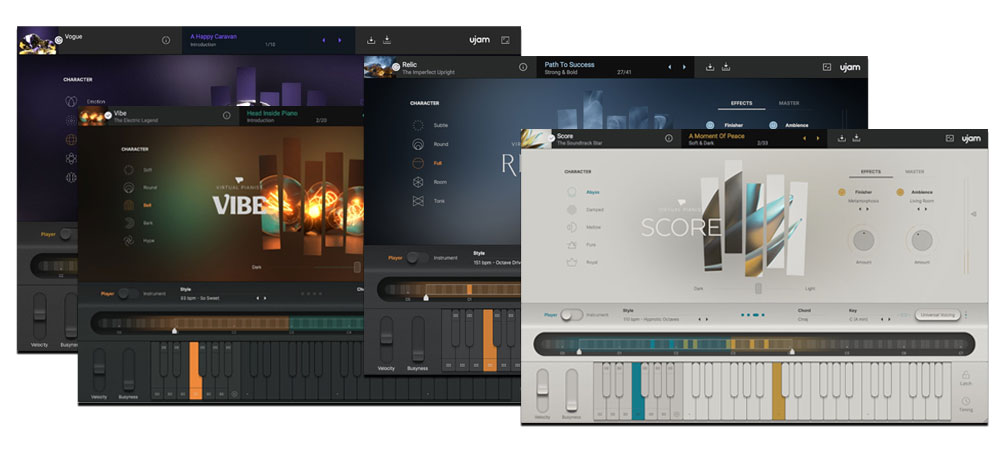Go to next preset in Relic
The width and height of the screenshot is (1000, 454).
[684, 67]
